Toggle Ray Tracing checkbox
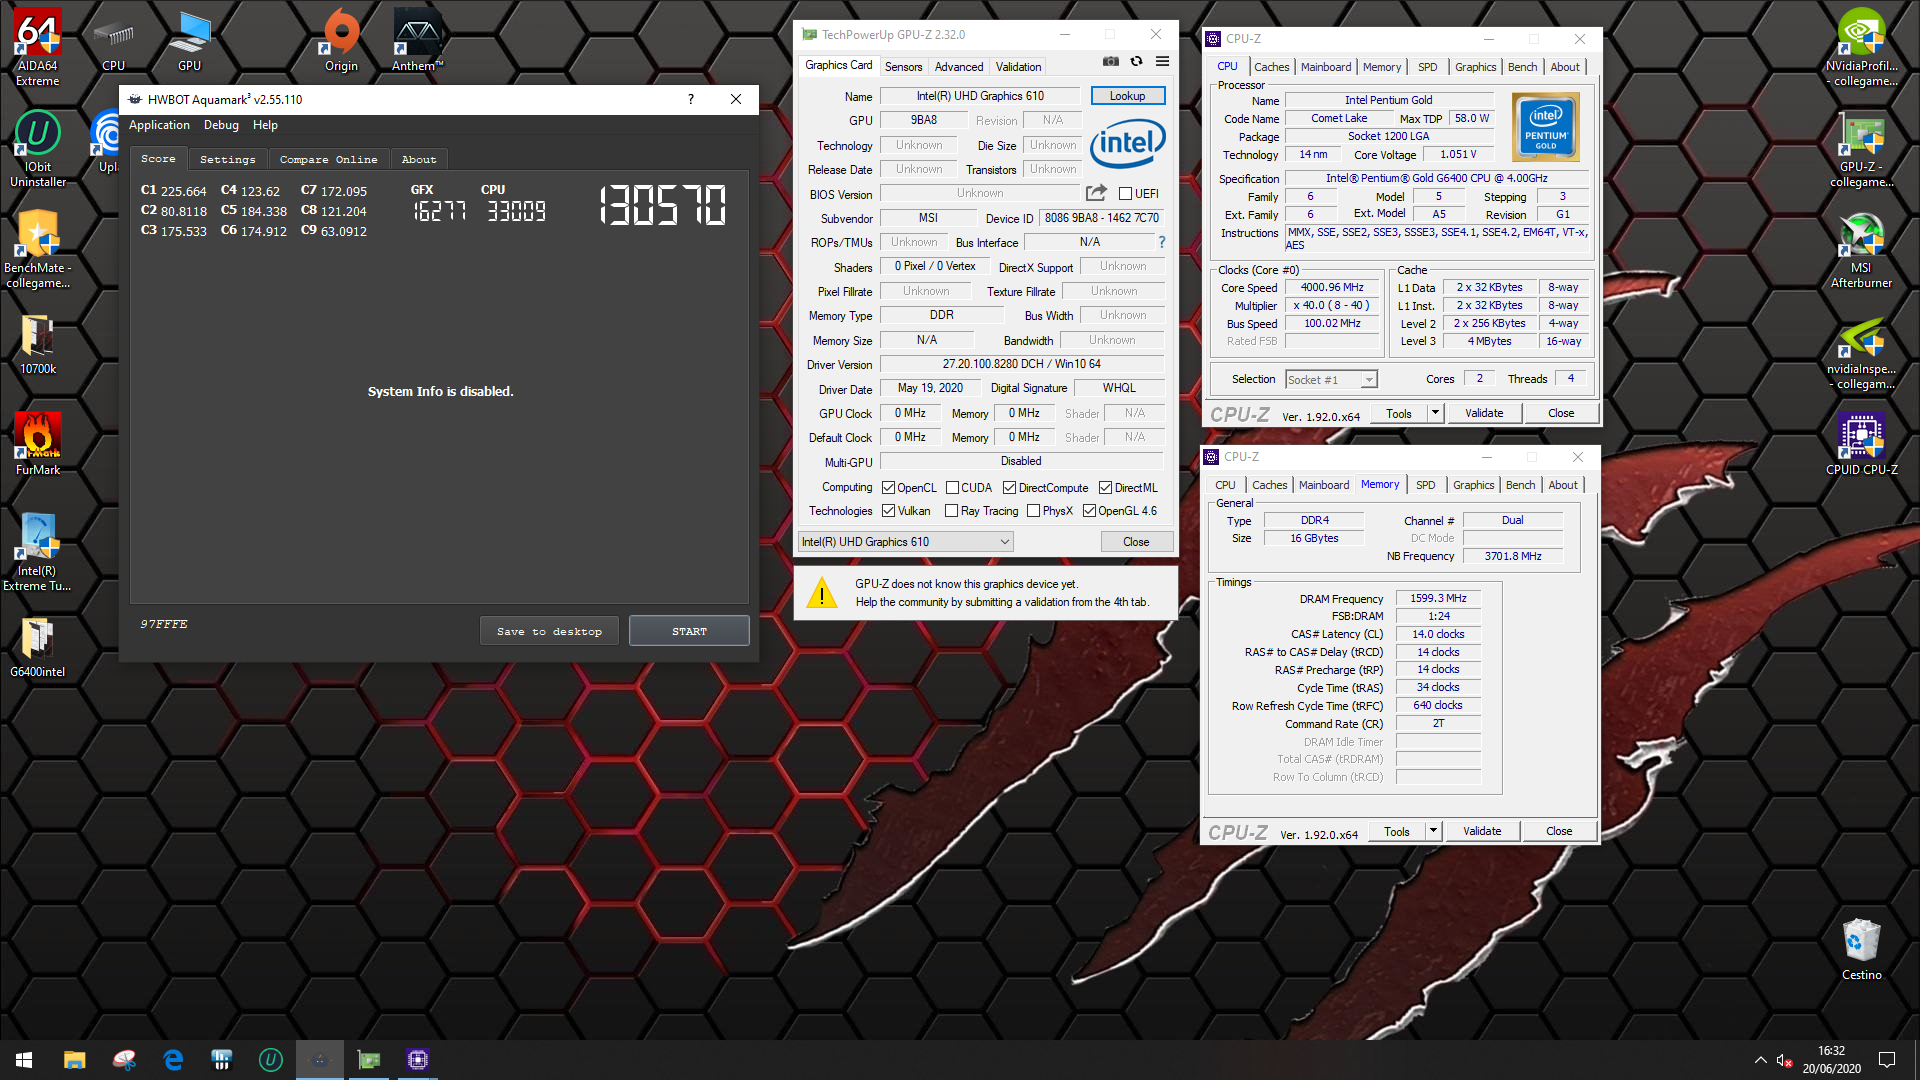This screenshot has height=1080, width=1920. pos(952,511)
